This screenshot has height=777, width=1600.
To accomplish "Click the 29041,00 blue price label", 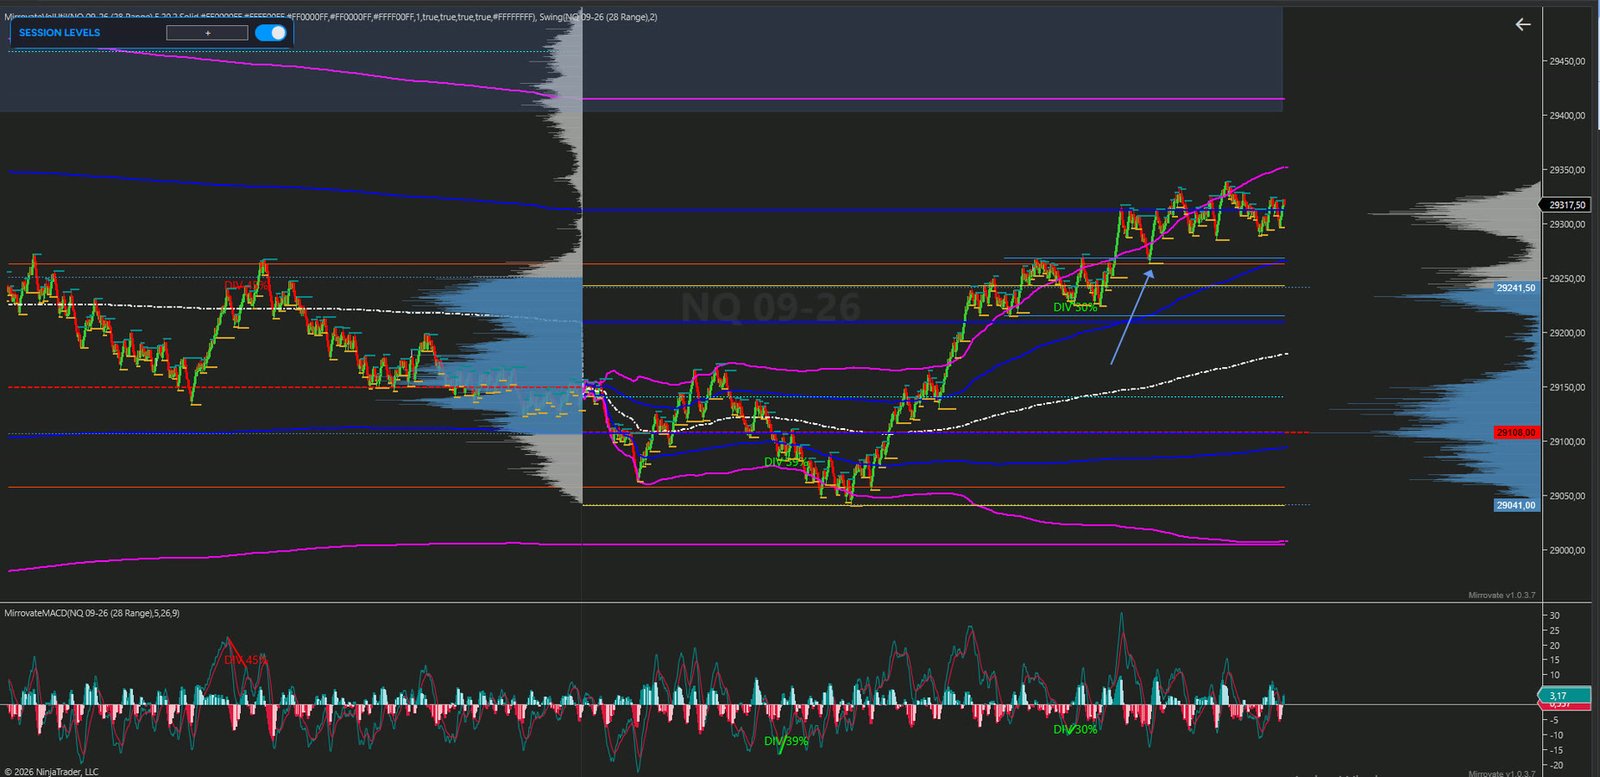I will [x=1515, y=505].
